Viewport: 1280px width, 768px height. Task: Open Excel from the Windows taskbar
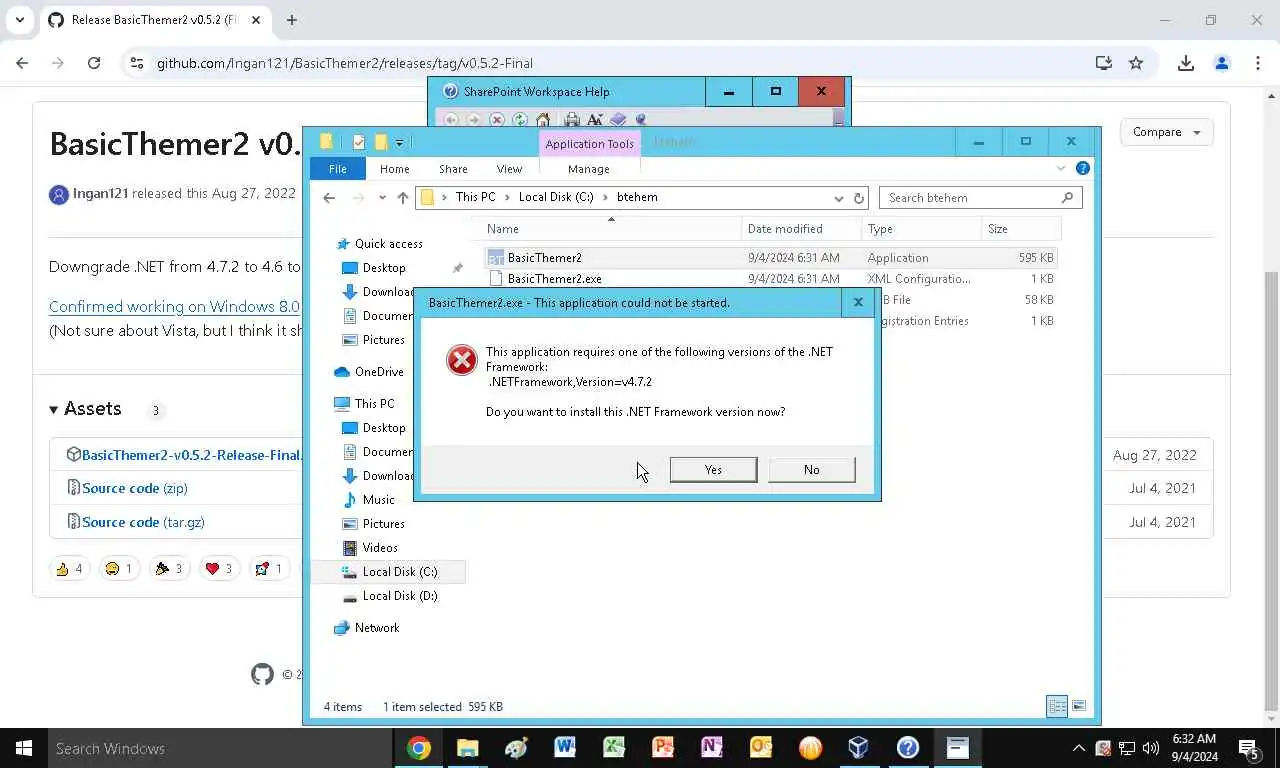[x=614, y=748]
